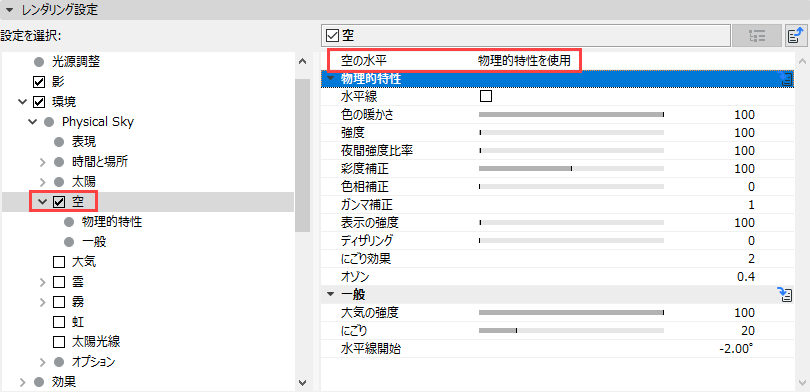Click the 水平線開始 value -2.00°
The width and height of the screenshot is (810, 392).
pos(736,349)
